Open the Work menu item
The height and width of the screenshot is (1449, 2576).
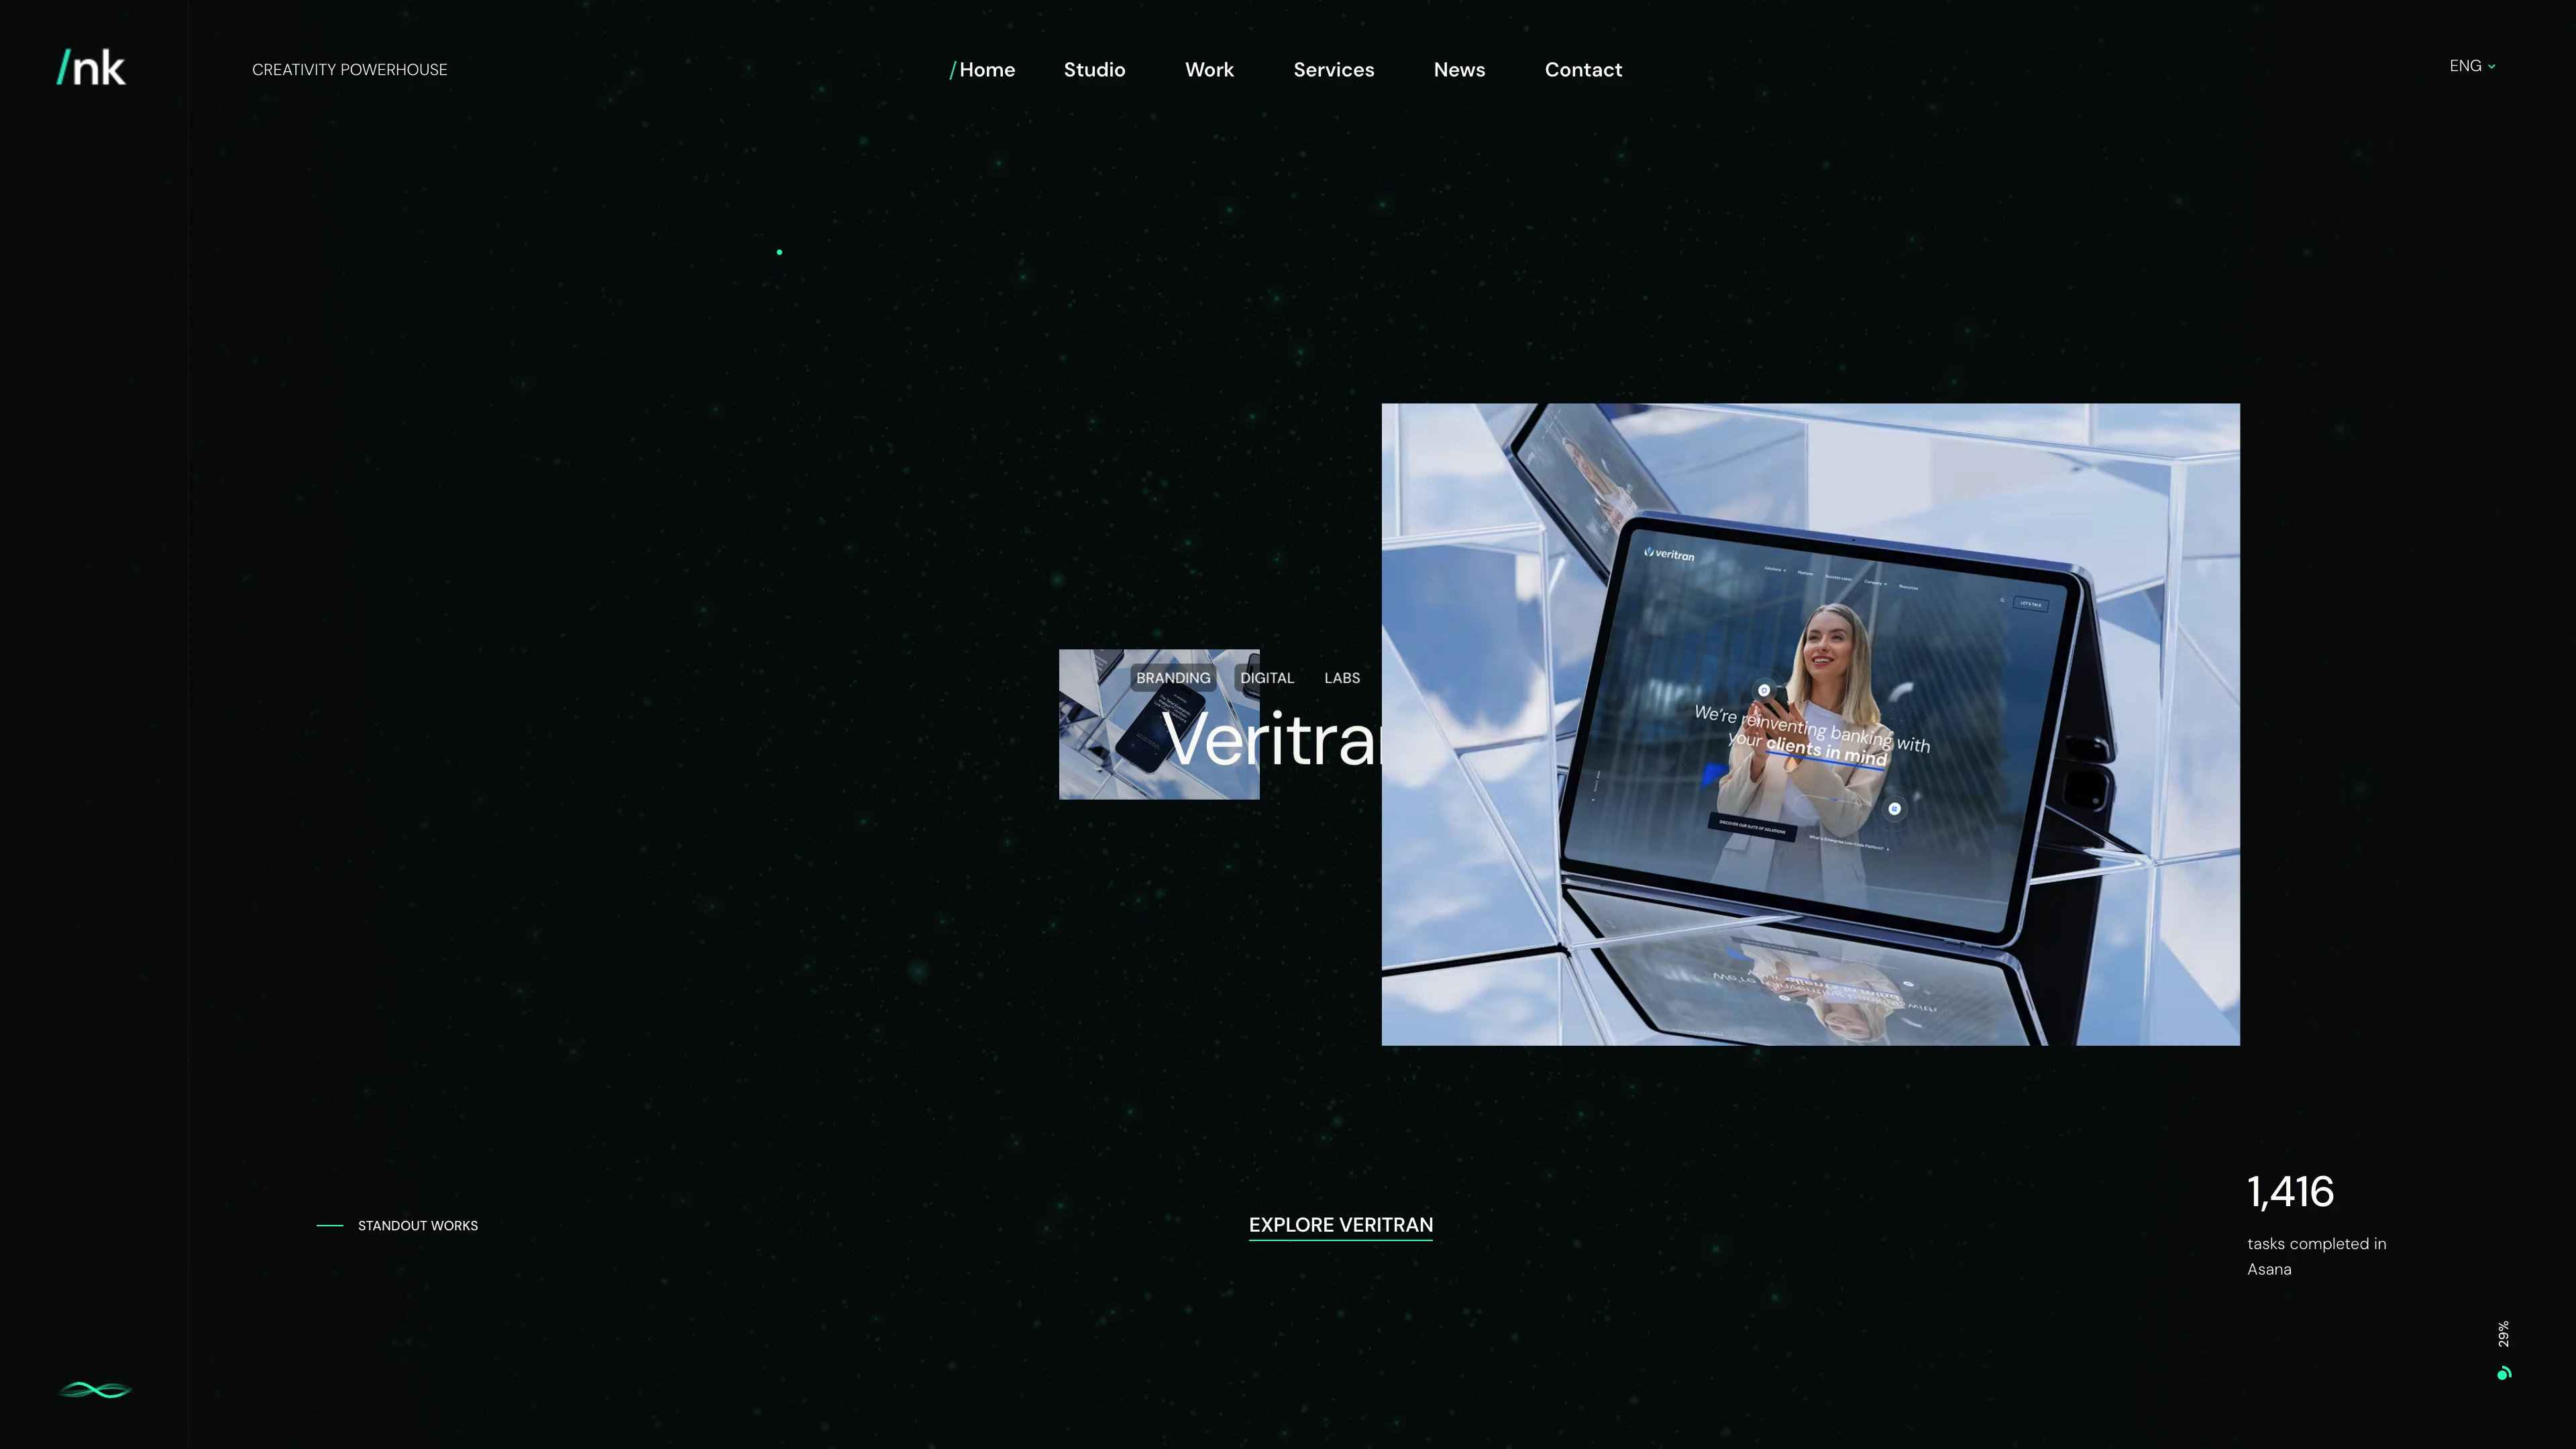click(1209, 70)
